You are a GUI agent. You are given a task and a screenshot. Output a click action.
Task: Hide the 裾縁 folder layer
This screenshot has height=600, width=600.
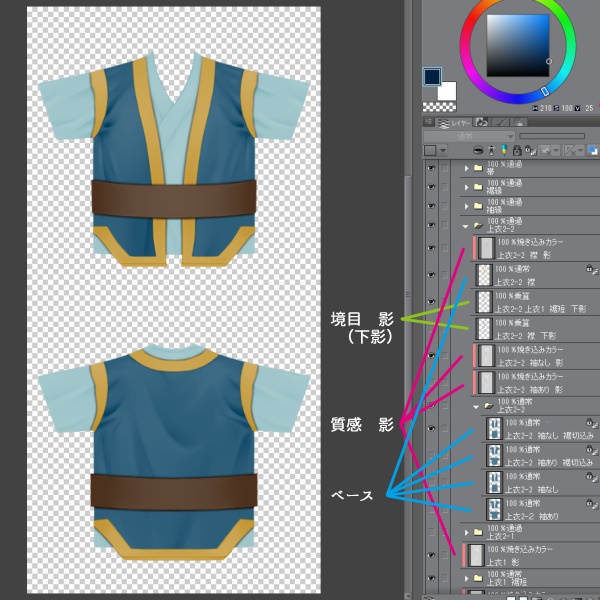tap(431, 187)
